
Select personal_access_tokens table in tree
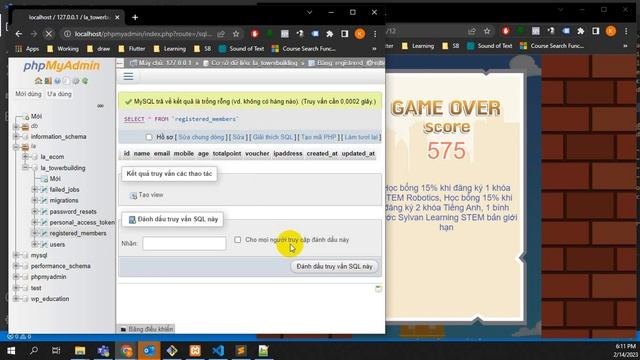82,222
